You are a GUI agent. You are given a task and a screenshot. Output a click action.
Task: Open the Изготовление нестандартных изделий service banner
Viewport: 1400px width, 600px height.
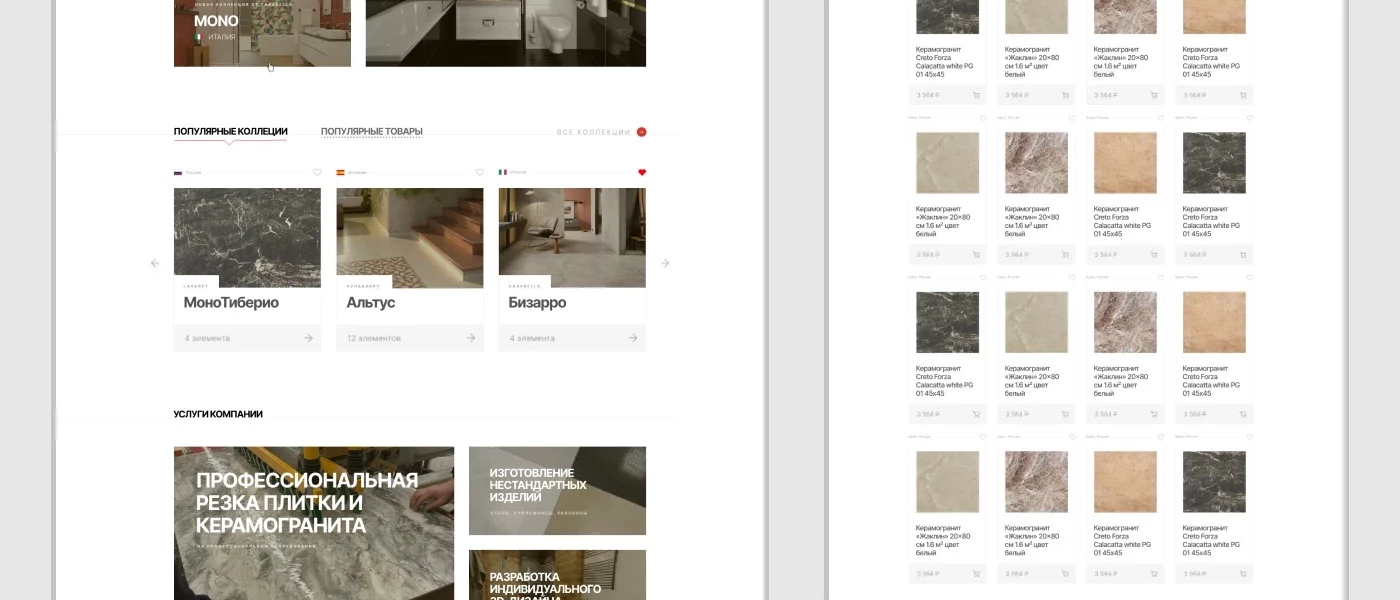coord(557,490)
